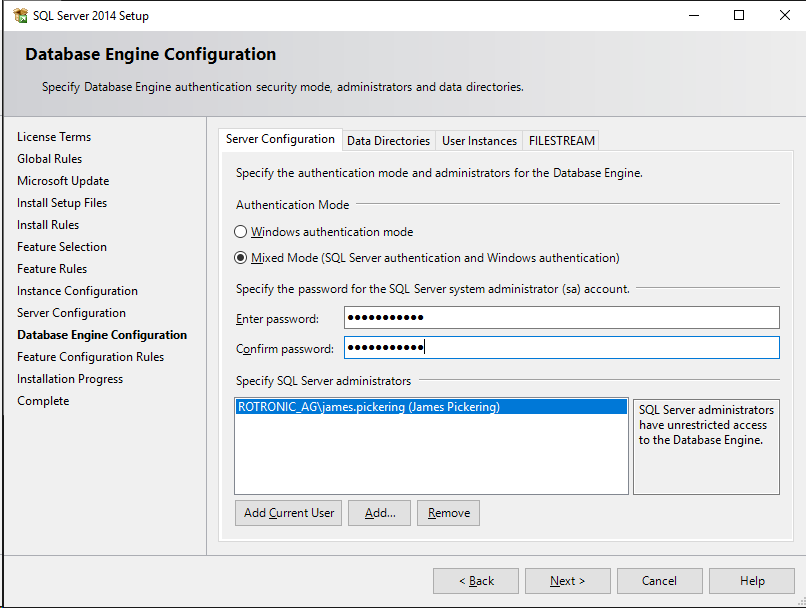Click Global Rules step in sidebar

[49, 159]
